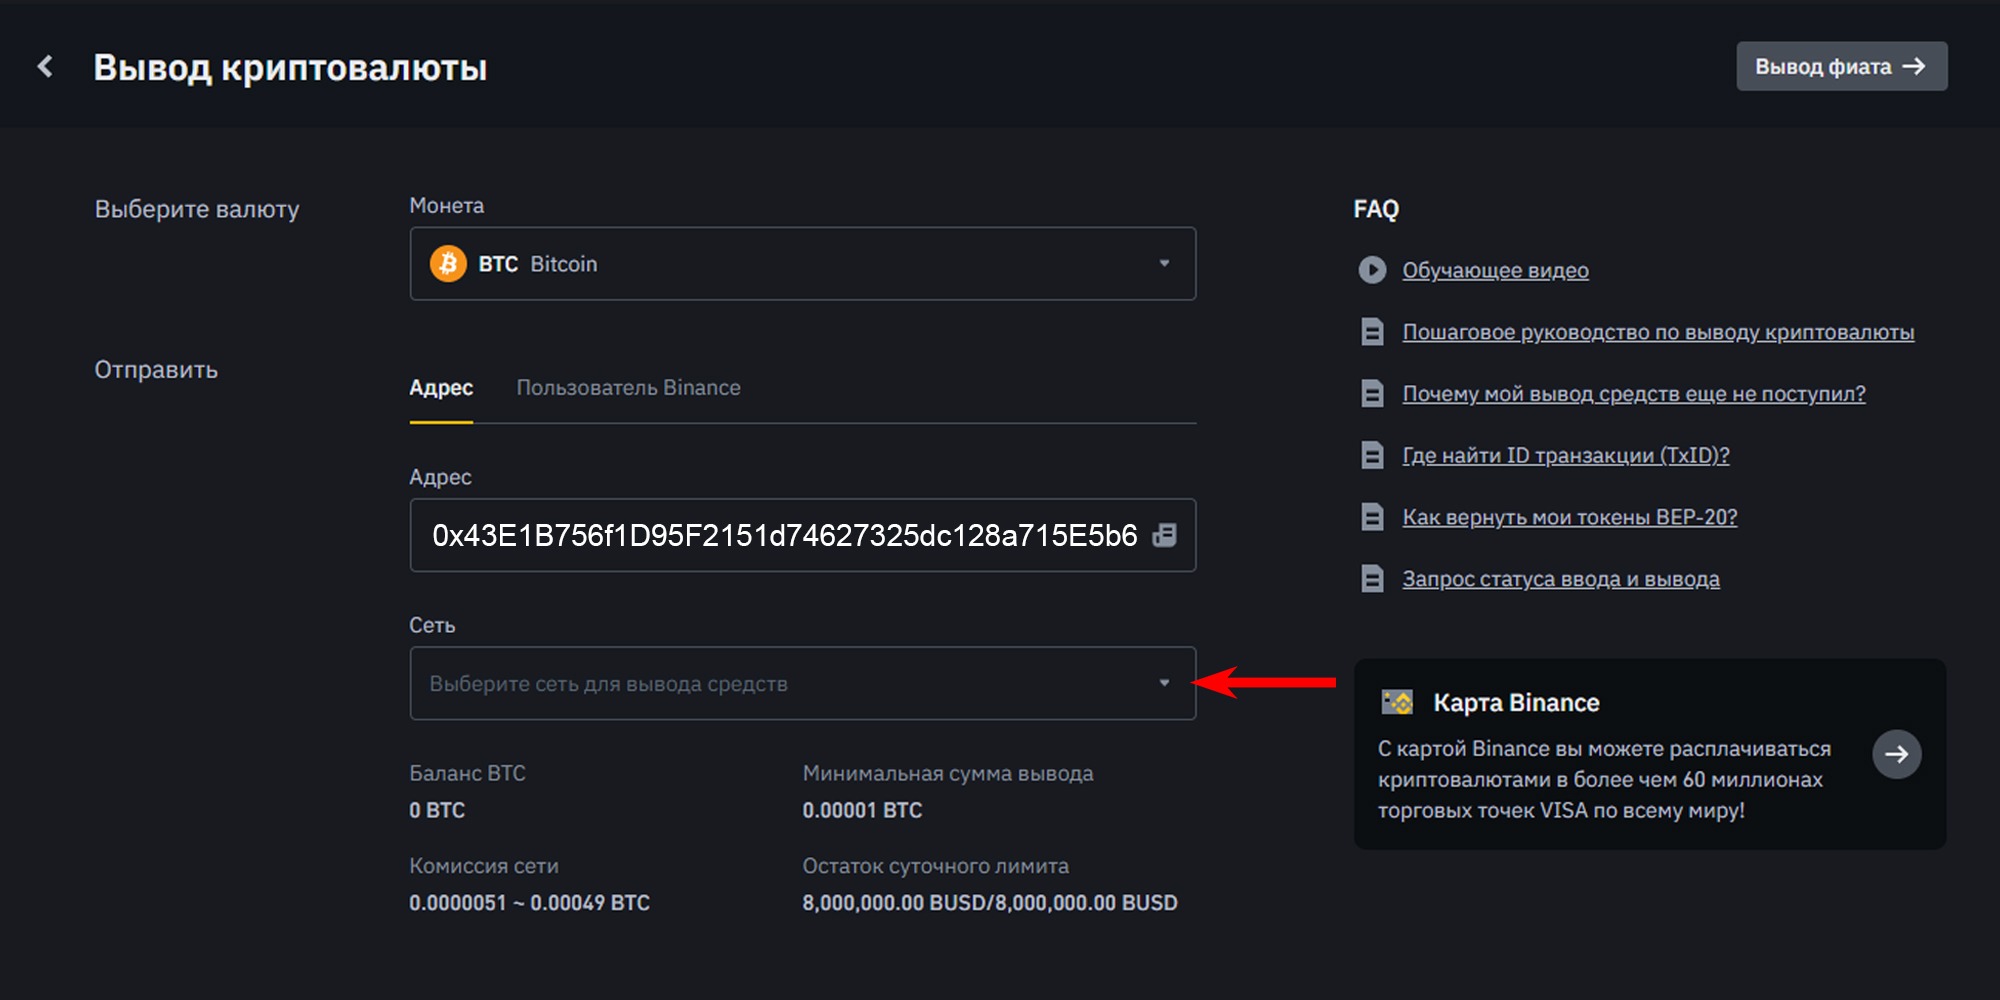The height and width of the screenshot is (1000, 2000).
Task: Click the Минимальная сумма вывода label
Action: [948, 773]
